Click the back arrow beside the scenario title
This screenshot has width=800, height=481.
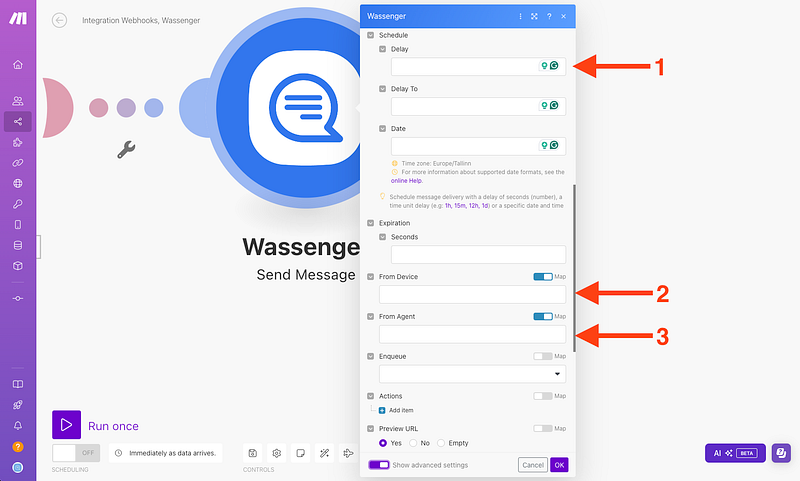tap(60, 20)
